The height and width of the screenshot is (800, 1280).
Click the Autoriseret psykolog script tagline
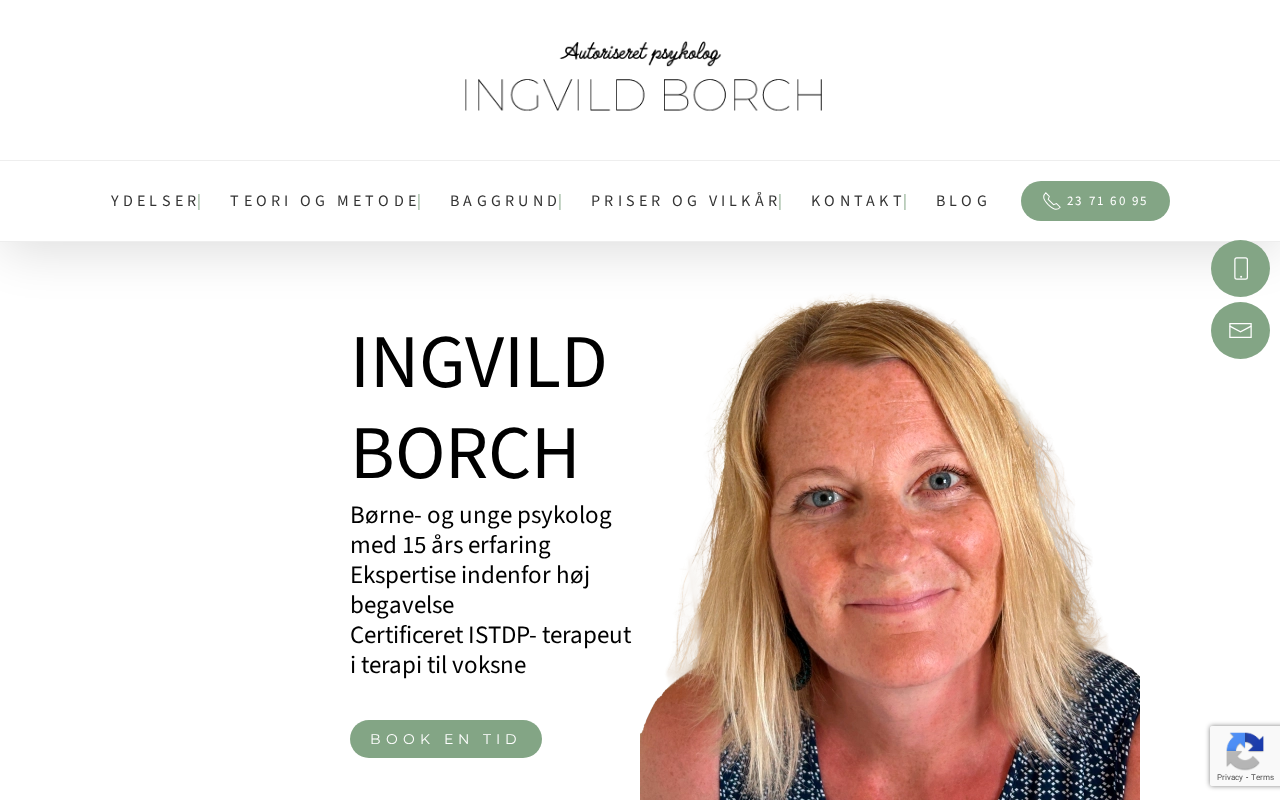pyautogui.click(x=641, y=53)
